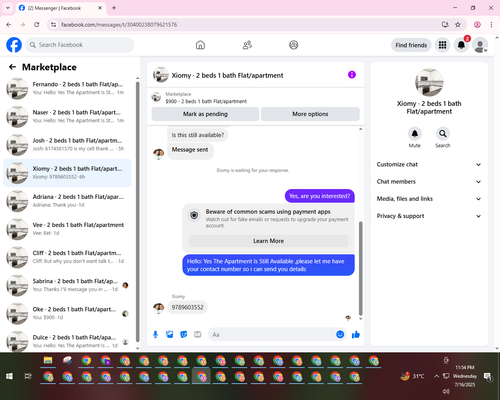The width and height of the screenshot is (500, 400).
Task: Send a thumbs up like
Action: click(356, 334)
